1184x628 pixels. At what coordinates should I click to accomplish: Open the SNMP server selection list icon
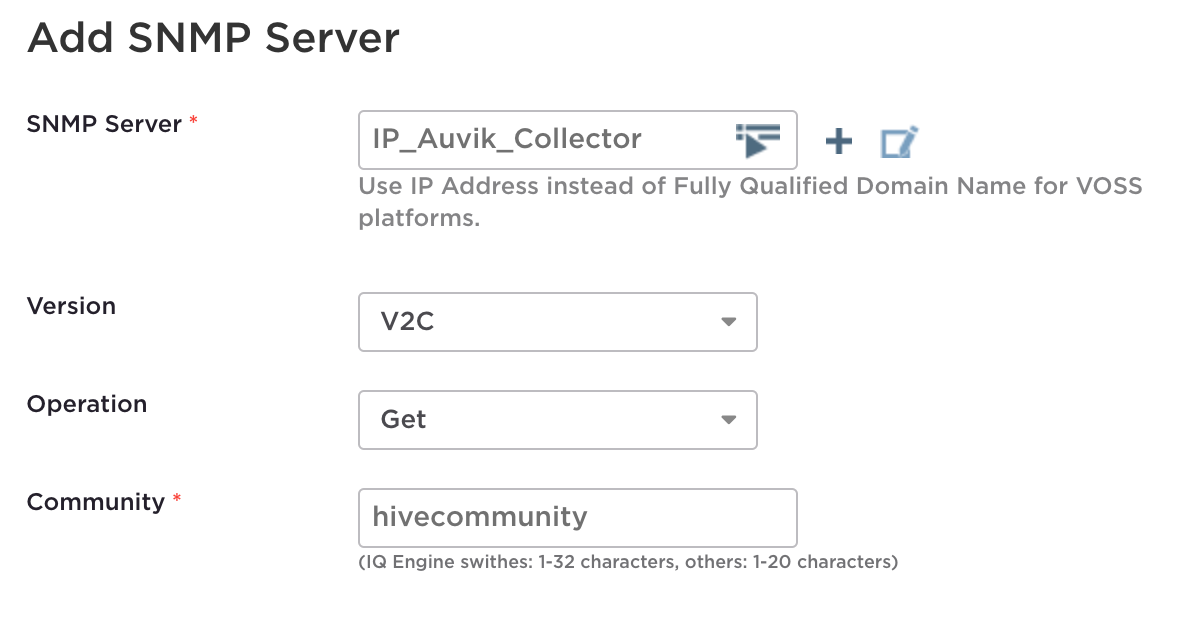[757, 140]
